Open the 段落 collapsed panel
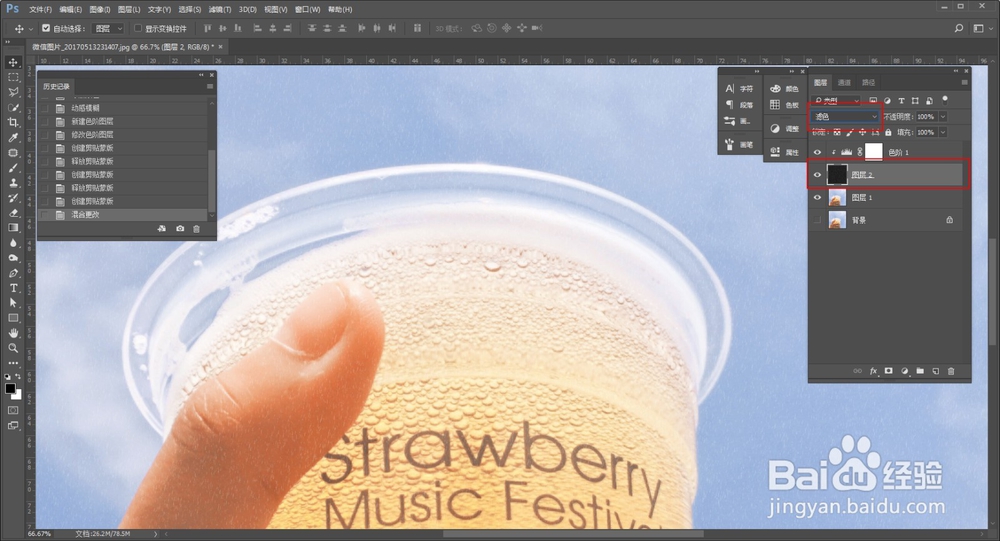The image size is (1000, 541). click(740, 105)
